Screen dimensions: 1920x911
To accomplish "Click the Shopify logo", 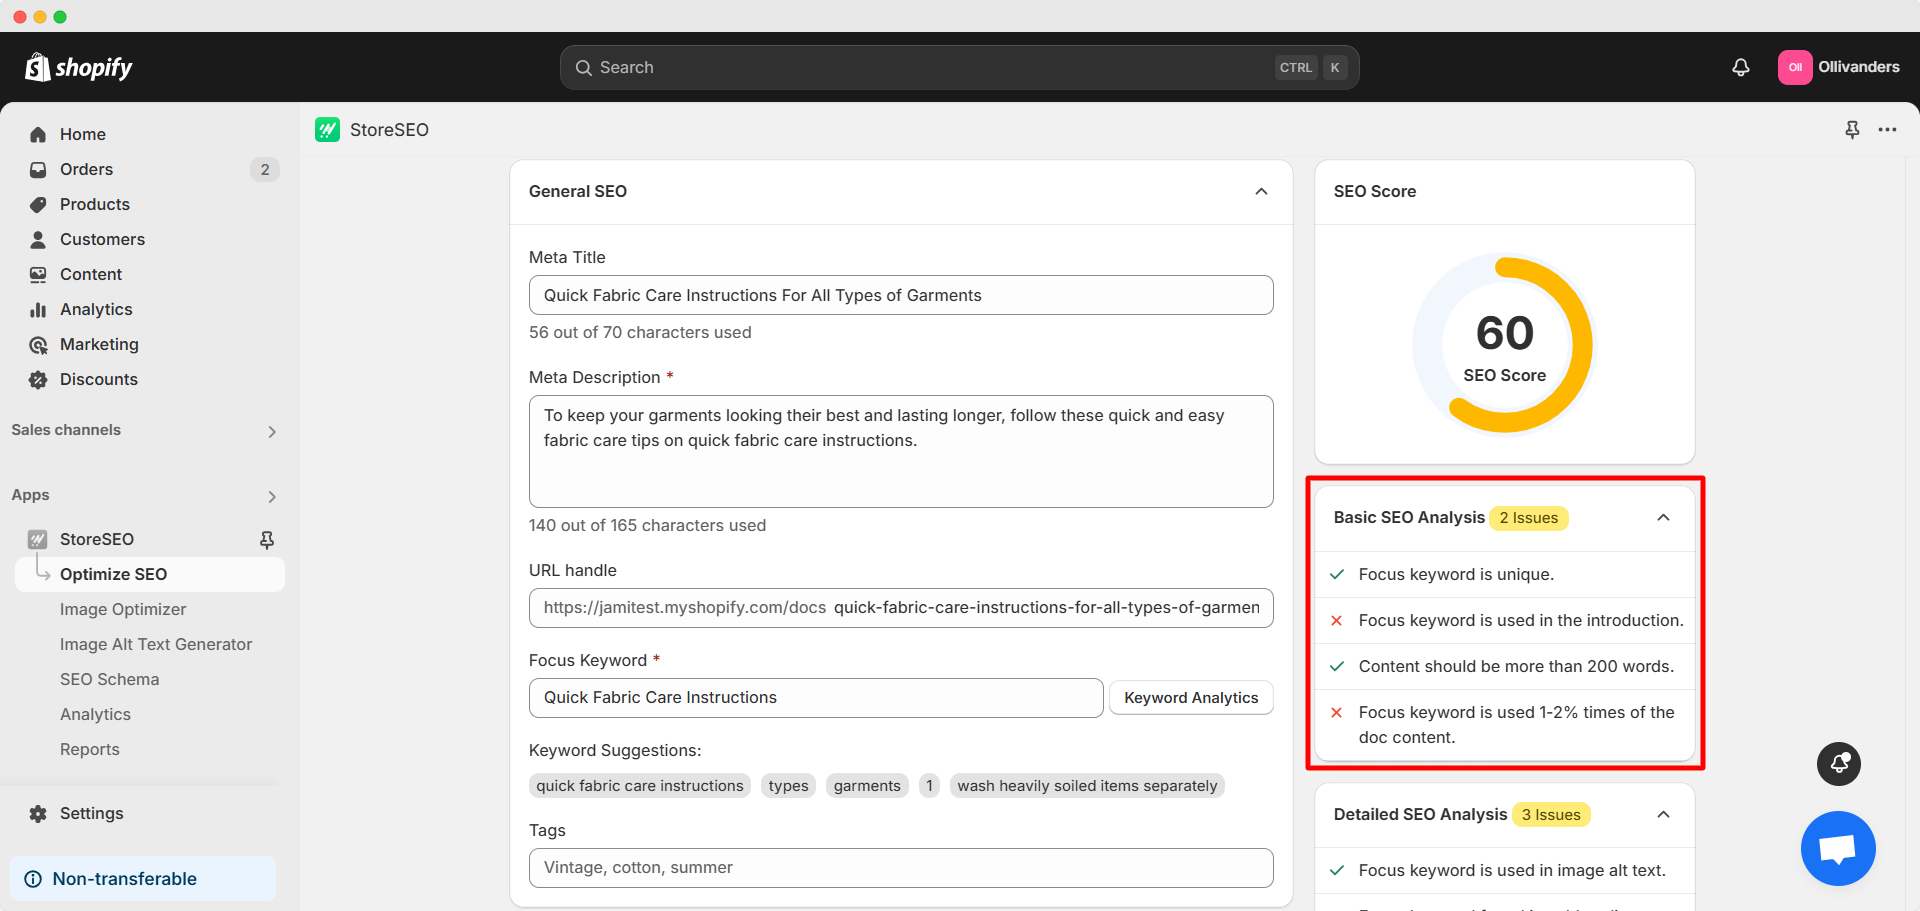I will (78, 67).
